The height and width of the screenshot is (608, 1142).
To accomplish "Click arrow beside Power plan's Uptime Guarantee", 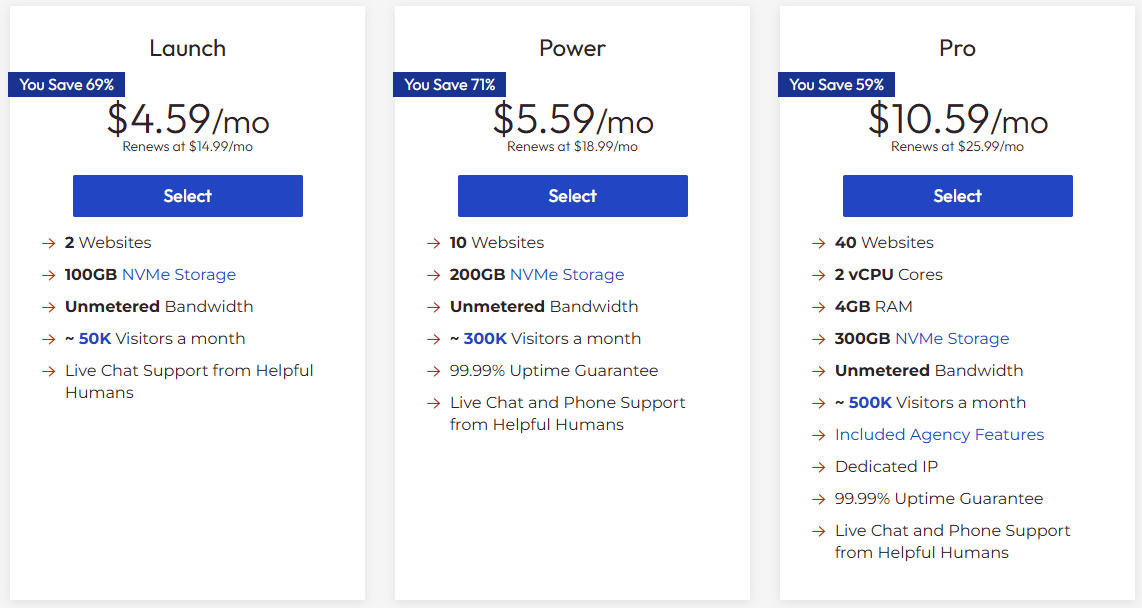I will (434, 371).
